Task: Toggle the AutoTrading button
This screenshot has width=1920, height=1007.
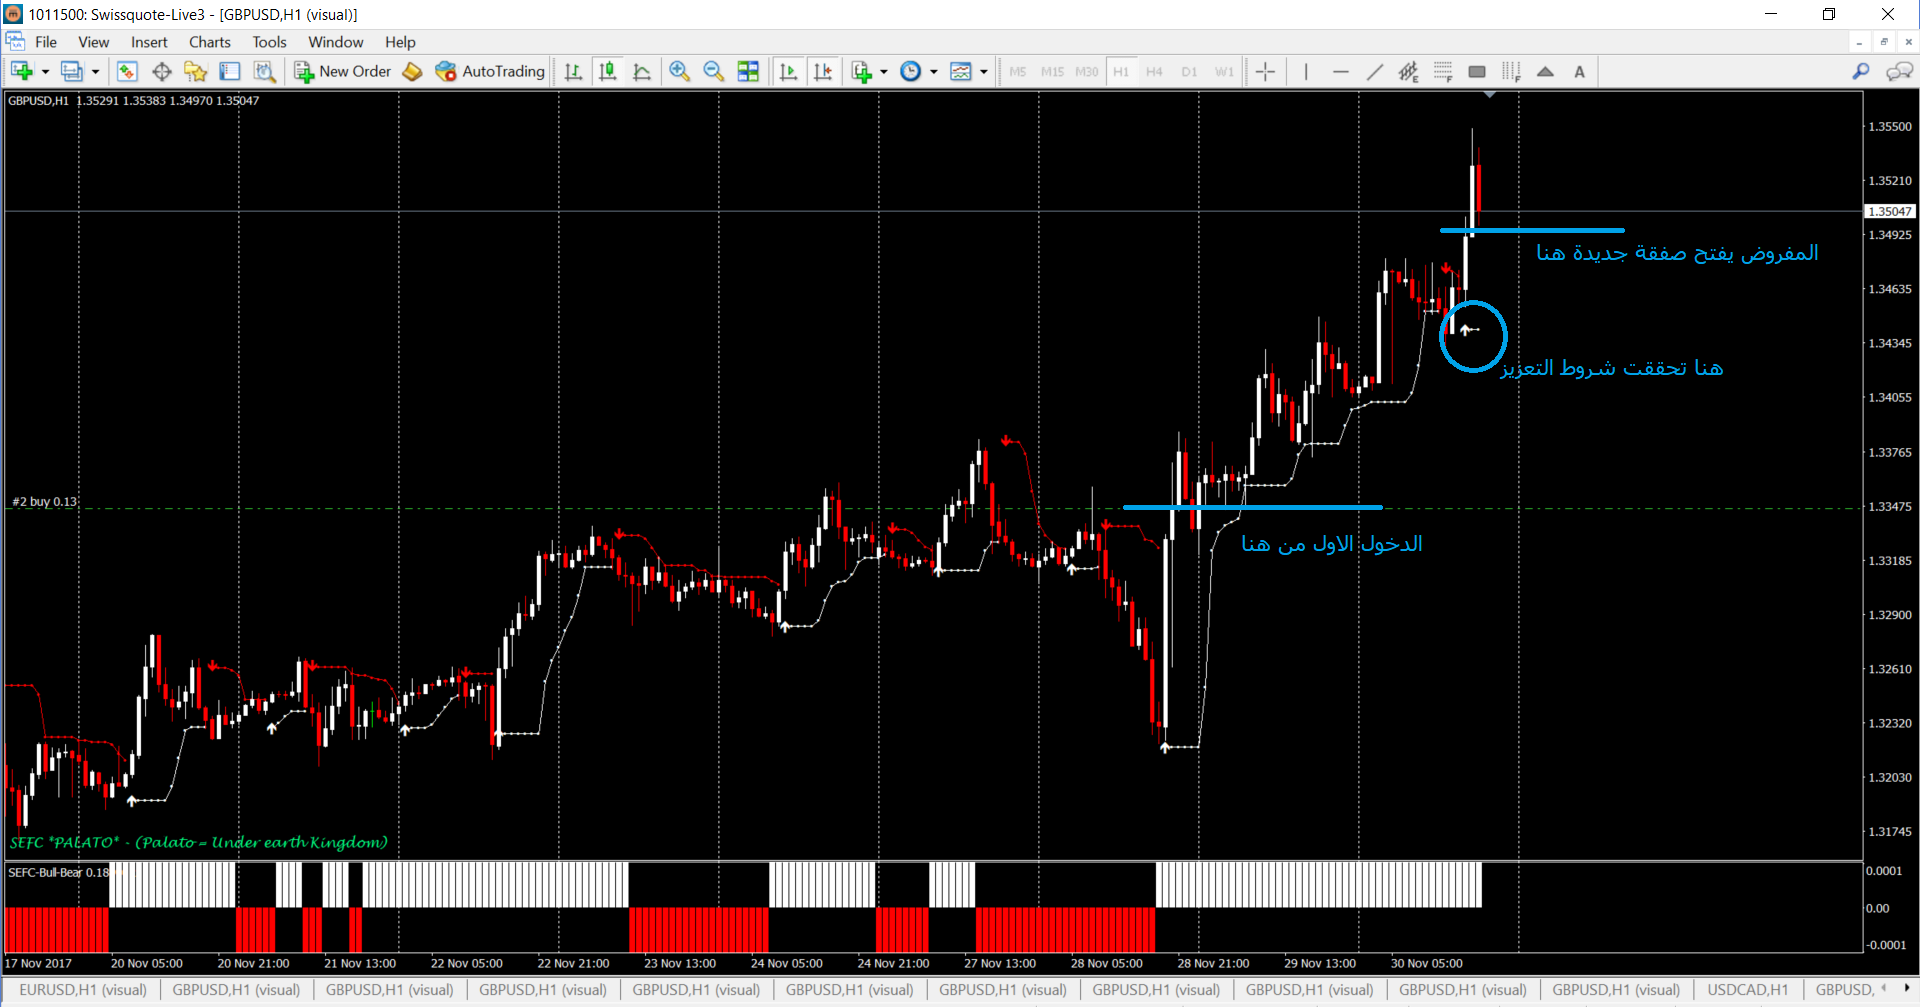Action: pyautogui.click(x=490, y=71)
